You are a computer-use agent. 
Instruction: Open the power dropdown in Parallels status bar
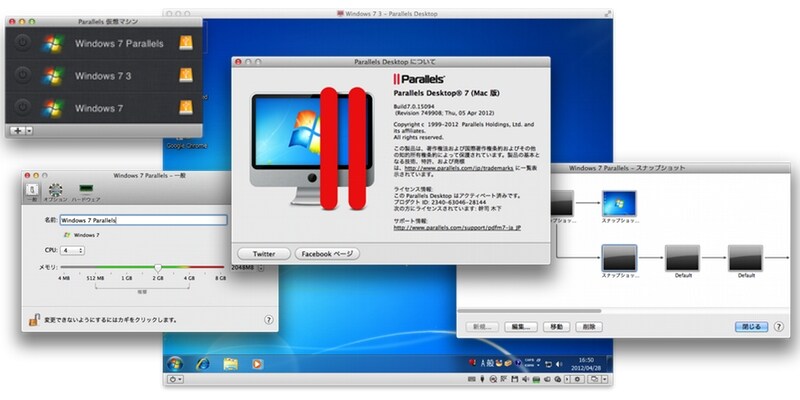click(x=175, y=379)
